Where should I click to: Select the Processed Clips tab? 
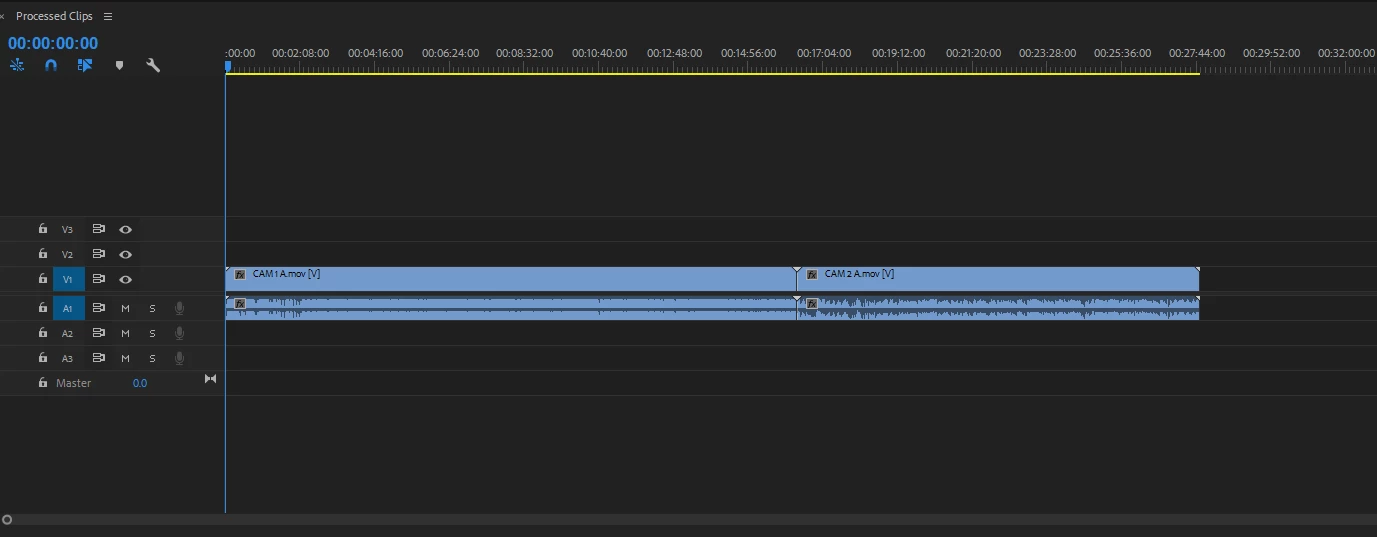(x=54, y=16)
